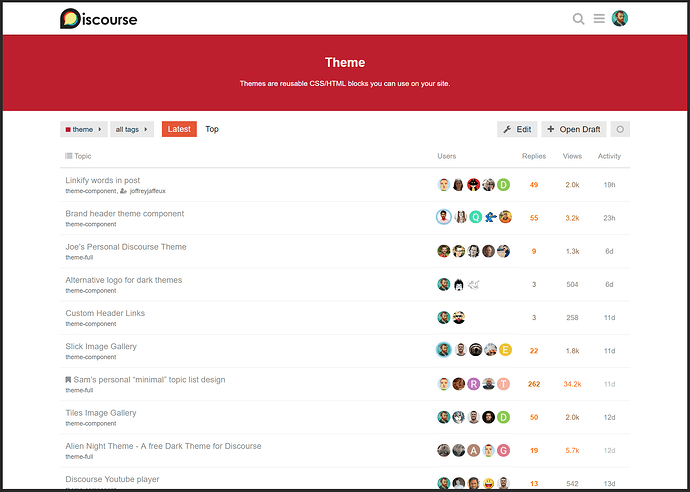The image size is (690, 492).
Task: Click the Mega Man avatar in Brand header row
Action: (491, 217)
